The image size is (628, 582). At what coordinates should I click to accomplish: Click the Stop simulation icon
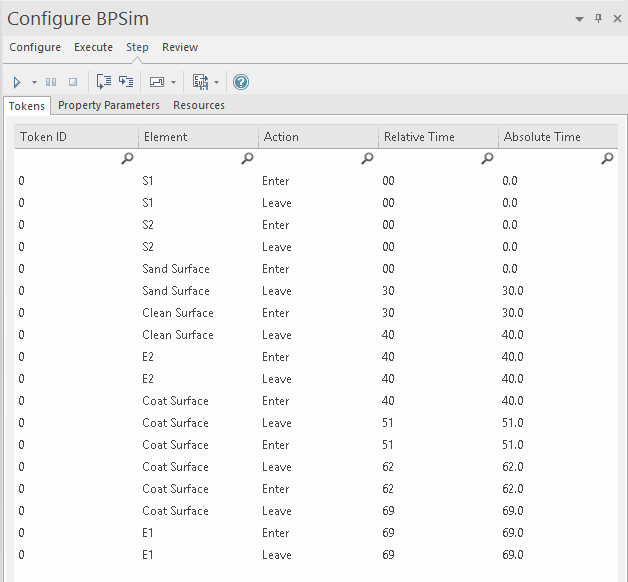pos(72,82)
